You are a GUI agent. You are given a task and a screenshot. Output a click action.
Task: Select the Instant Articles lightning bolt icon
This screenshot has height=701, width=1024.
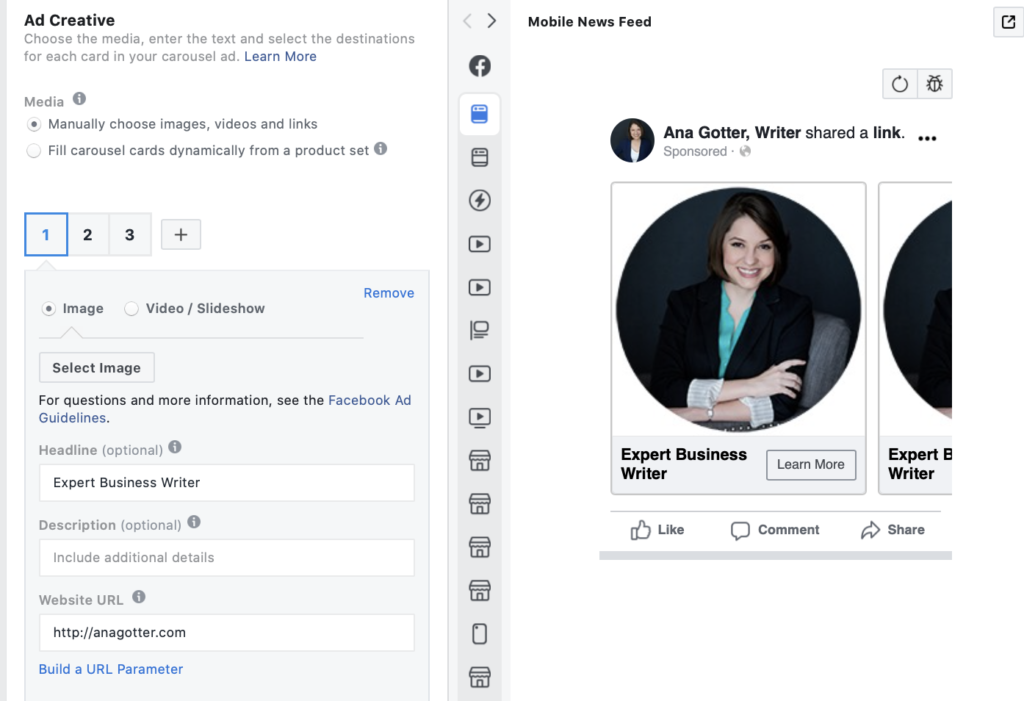(480, 201)
